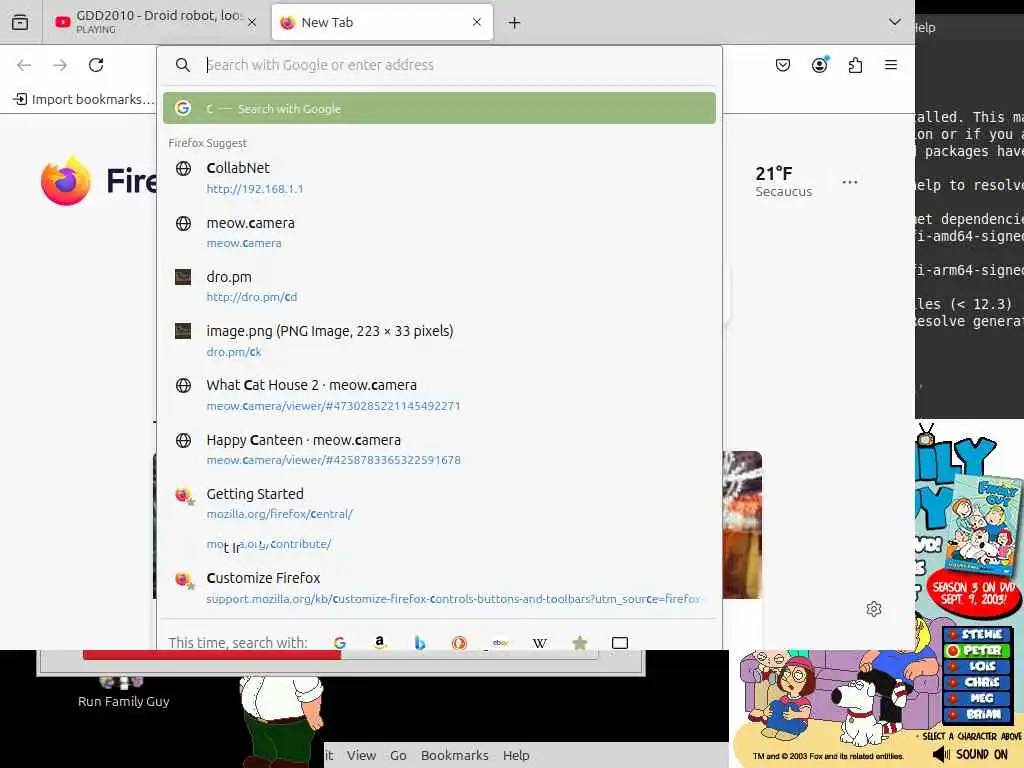
Task: Open the new tab personalize gear icon
Action: [x=874, y=609]
